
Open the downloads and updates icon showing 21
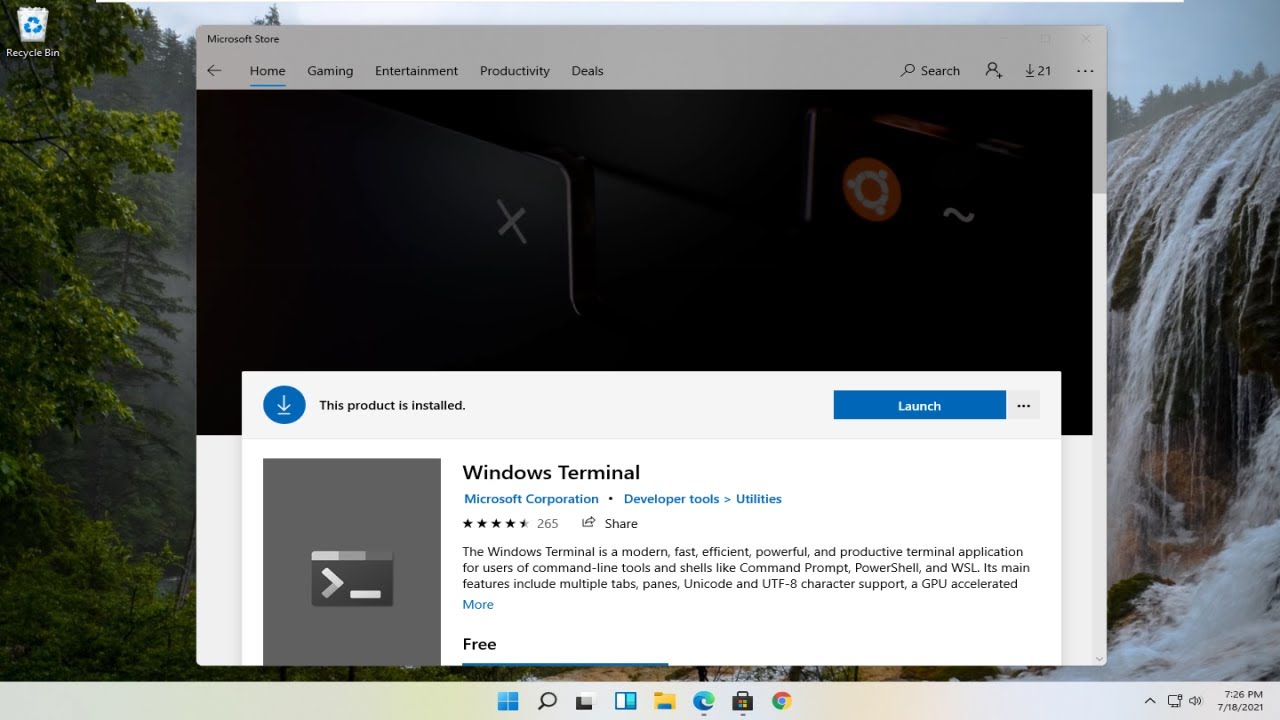coord(1038,71)
